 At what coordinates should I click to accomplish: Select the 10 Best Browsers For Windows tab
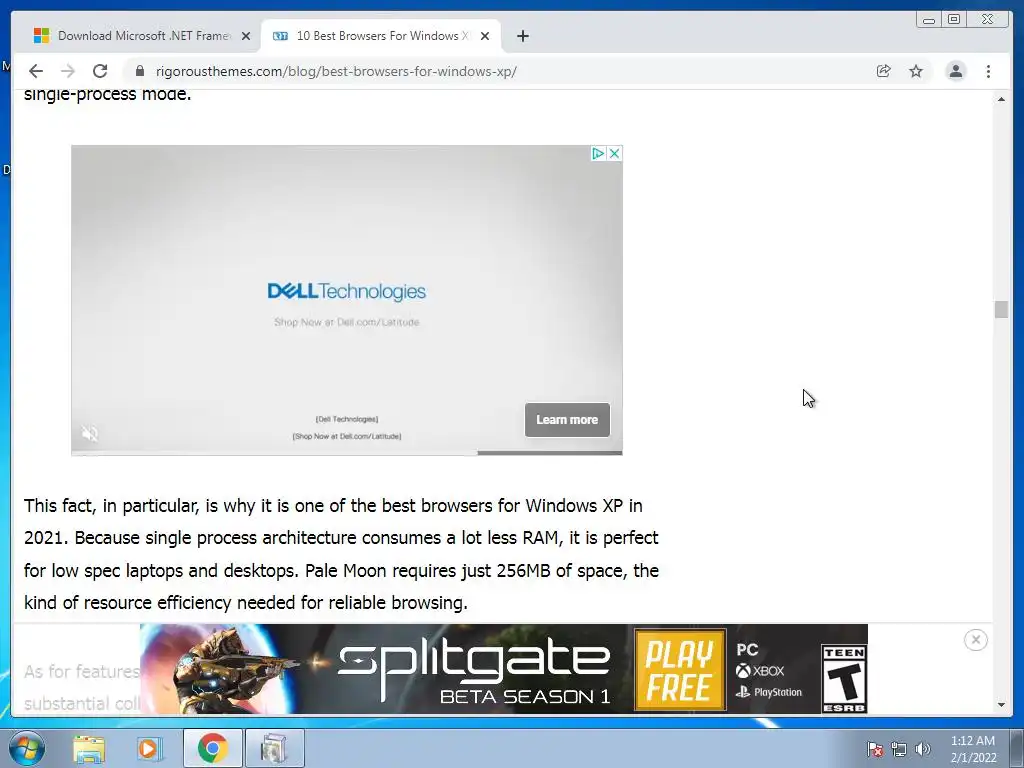pos(379,36)
